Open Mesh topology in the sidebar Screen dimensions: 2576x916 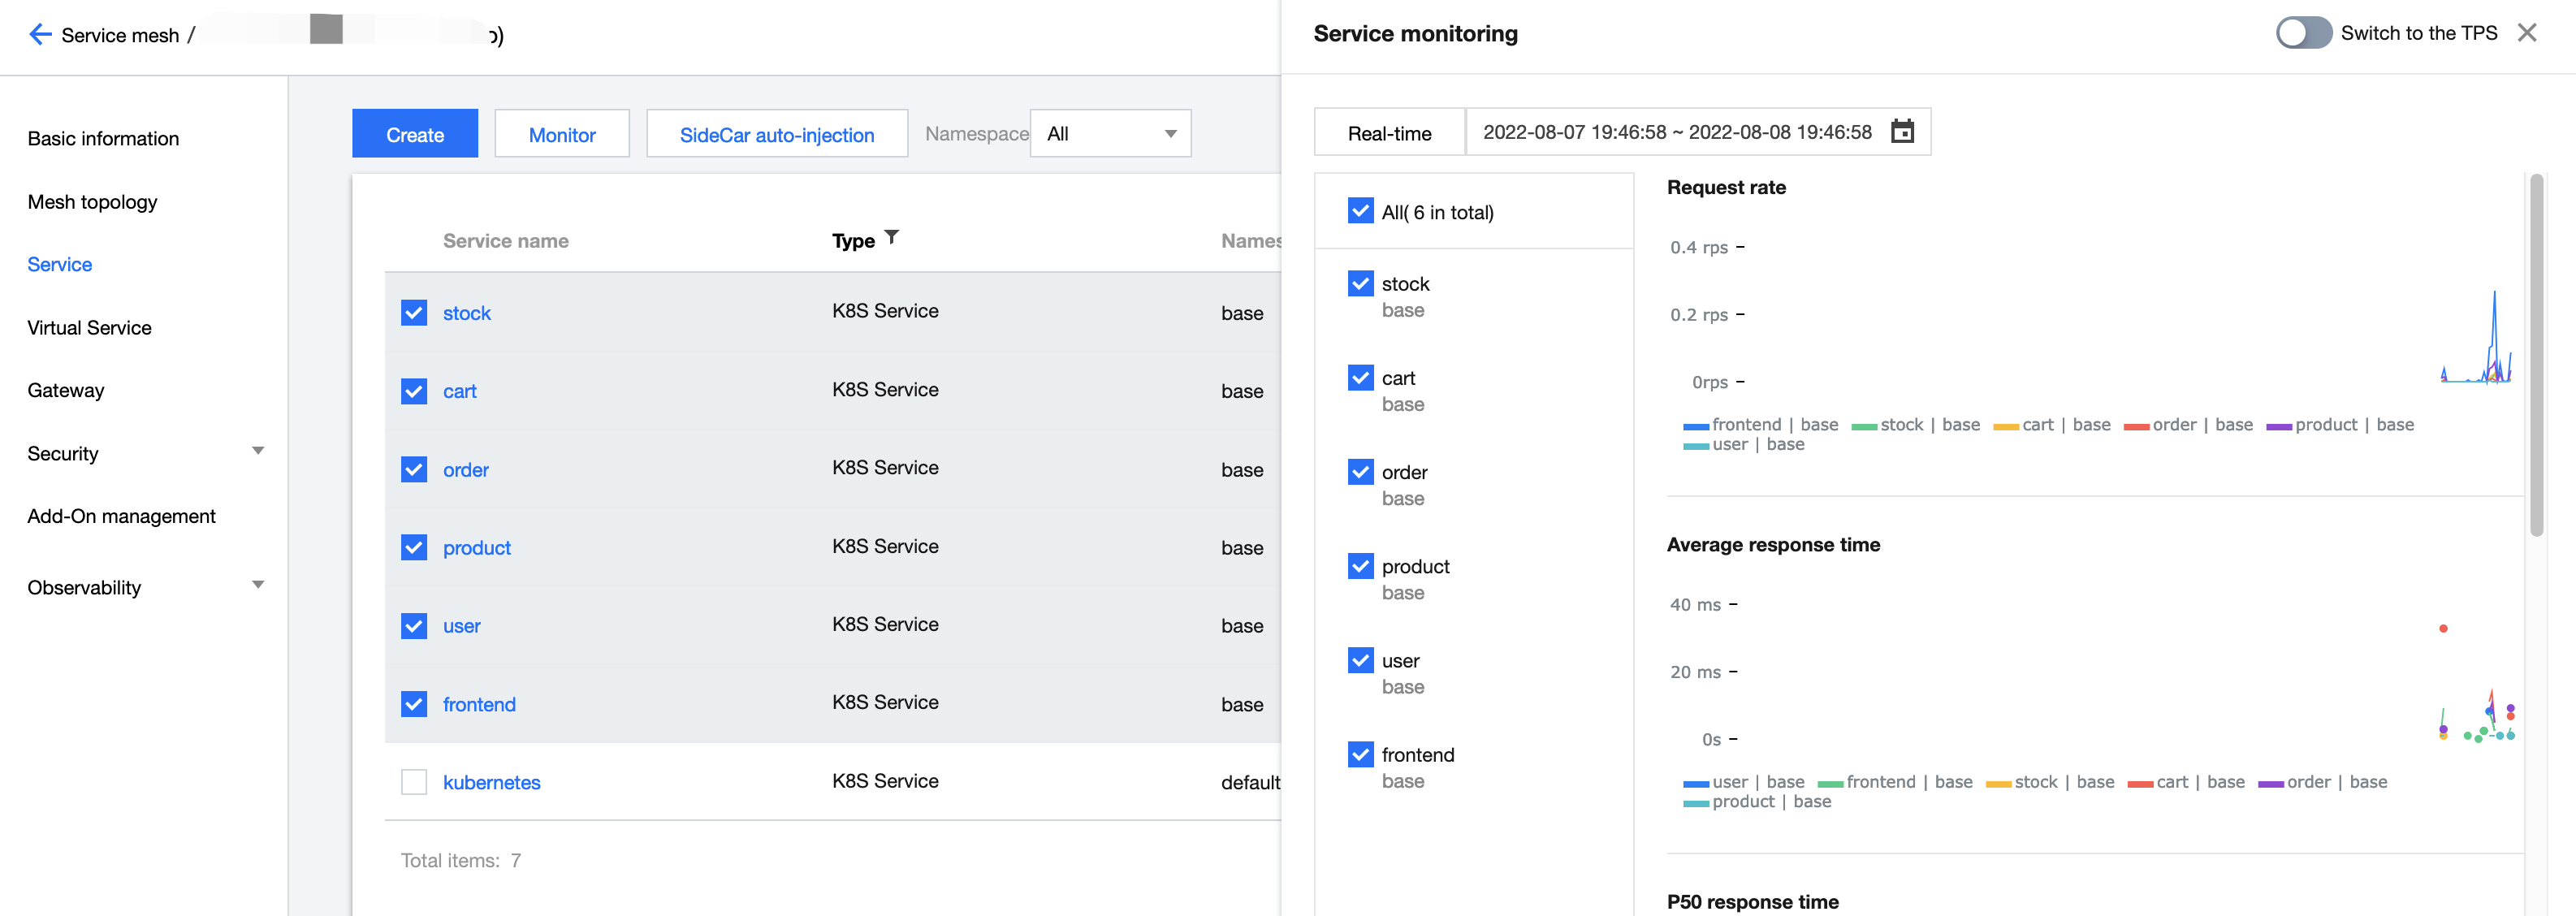coord(92,202)
